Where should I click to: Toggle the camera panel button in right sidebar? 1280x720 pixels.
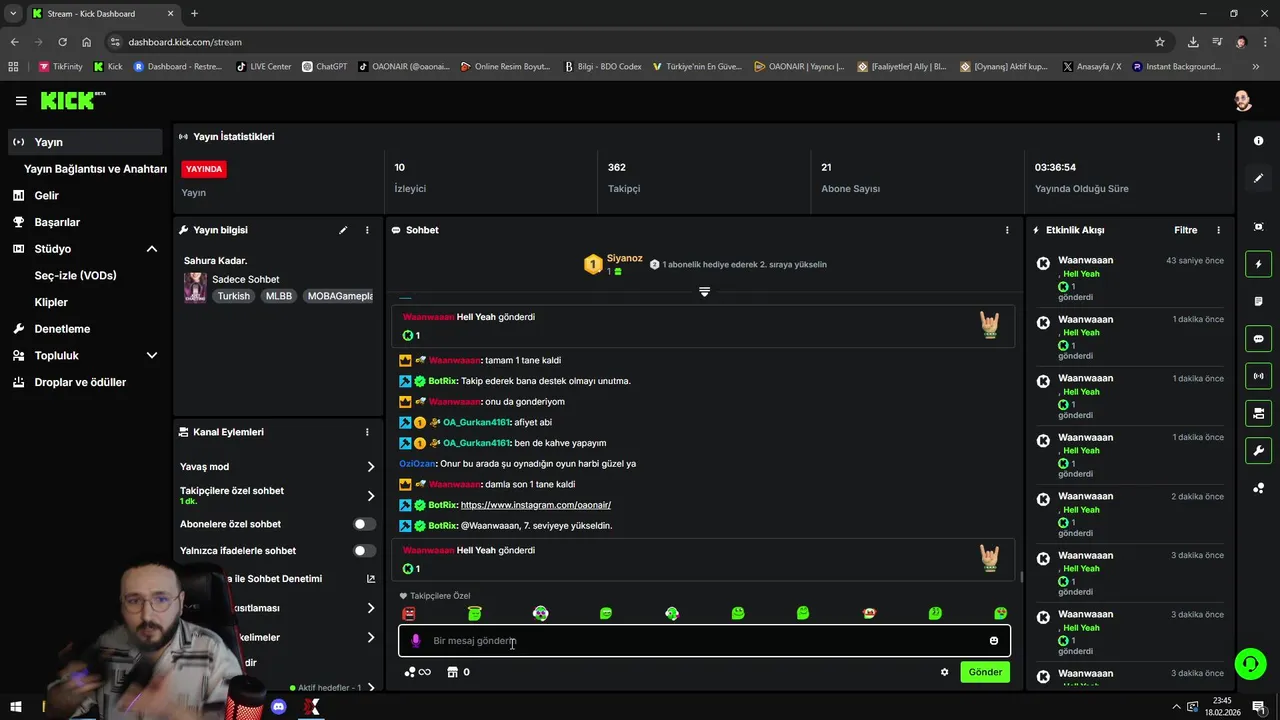pos(1258,413)
